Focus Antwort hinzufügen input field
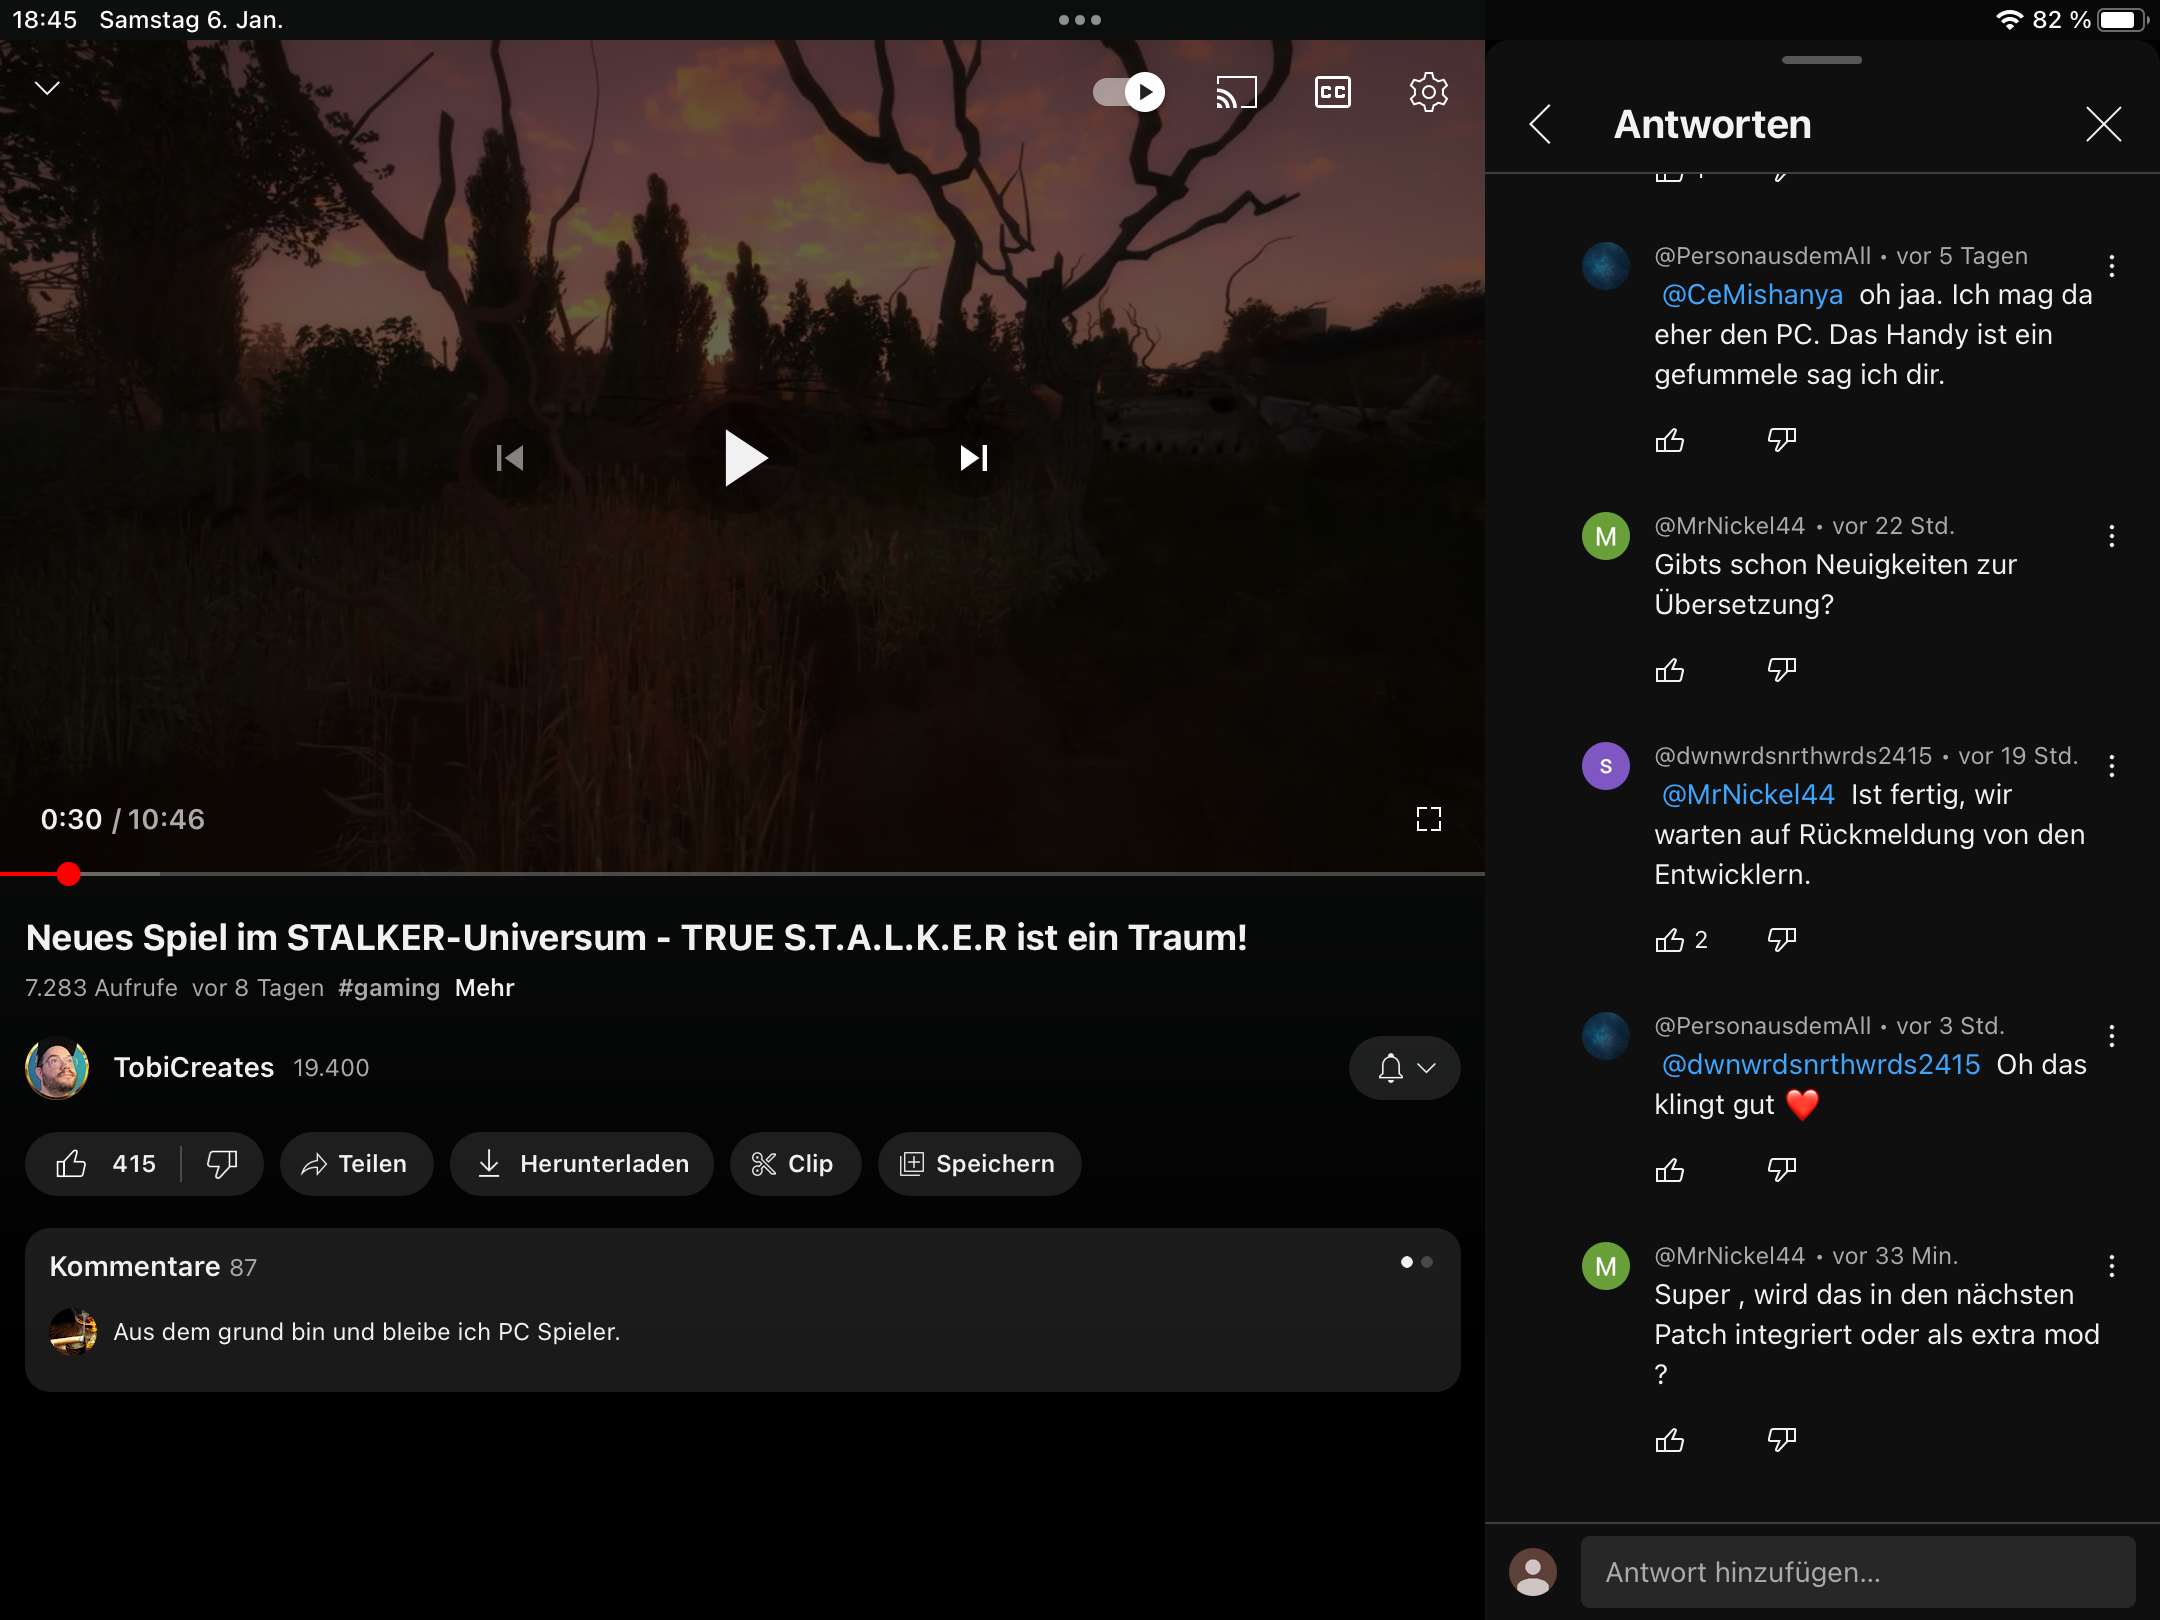Image resolution: width=2160 pixels, height=1620 pixels. [1857, 1572]
